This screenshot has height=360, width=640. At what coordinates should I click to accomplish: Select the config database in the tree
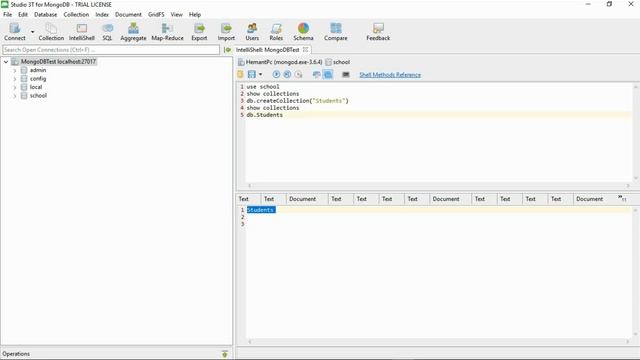[x=38, y=78]
